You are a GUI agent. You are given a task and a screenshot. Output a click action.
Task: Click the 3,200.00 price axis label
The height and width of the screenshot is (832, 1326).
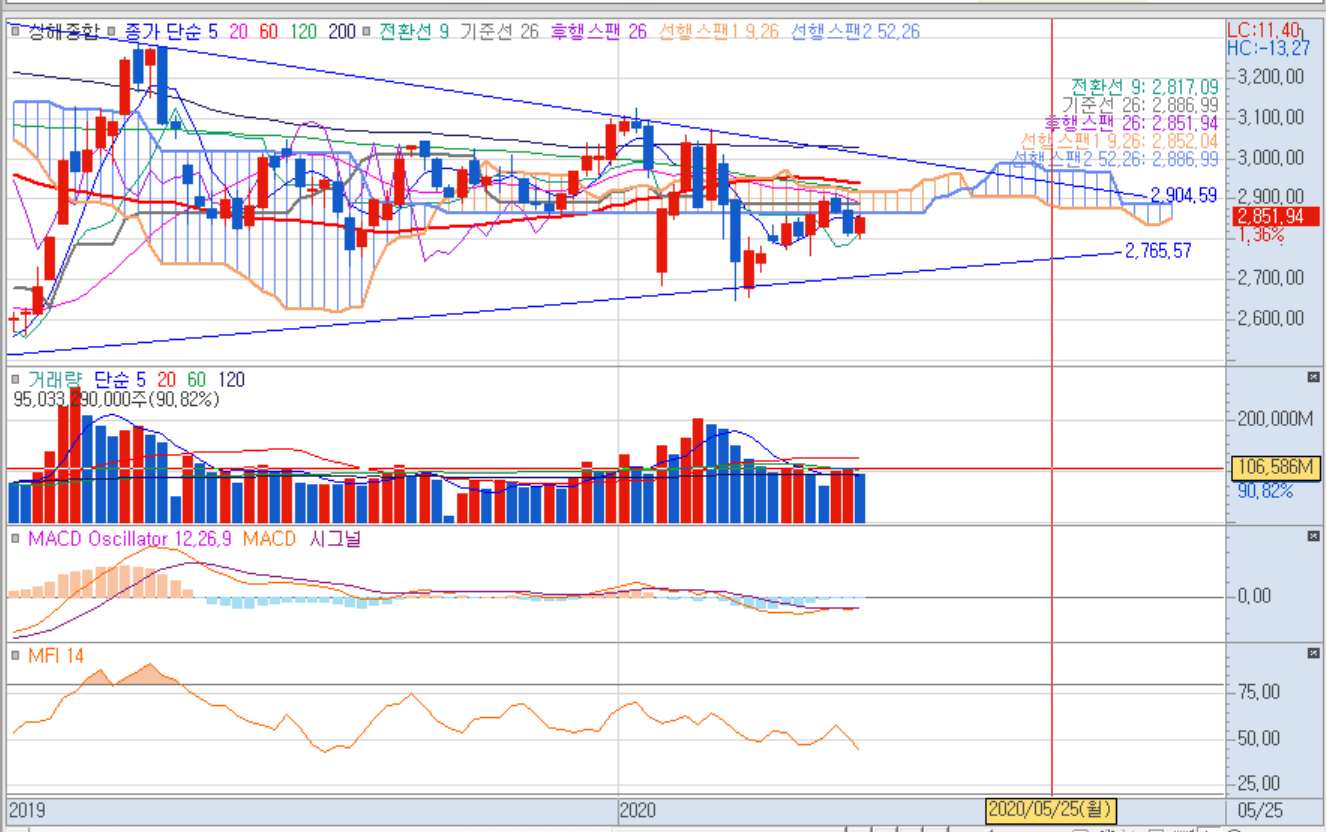pos(1269,76)
